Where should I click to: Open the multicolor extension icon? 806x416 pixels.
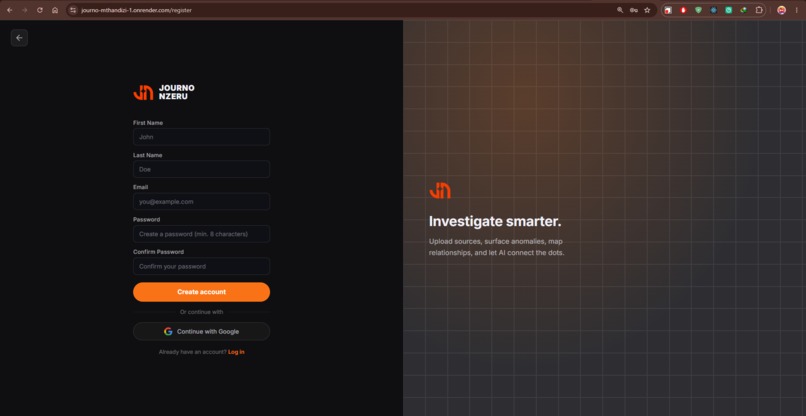743,10
